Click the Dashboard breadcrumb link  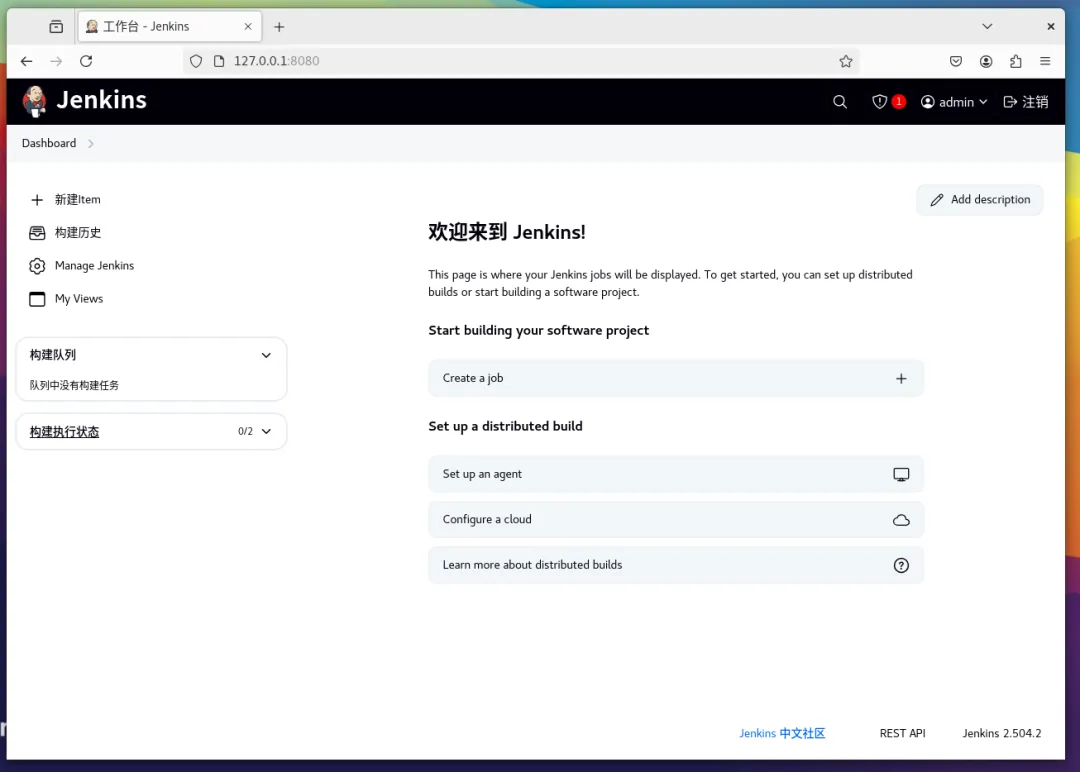coord(49,143)
